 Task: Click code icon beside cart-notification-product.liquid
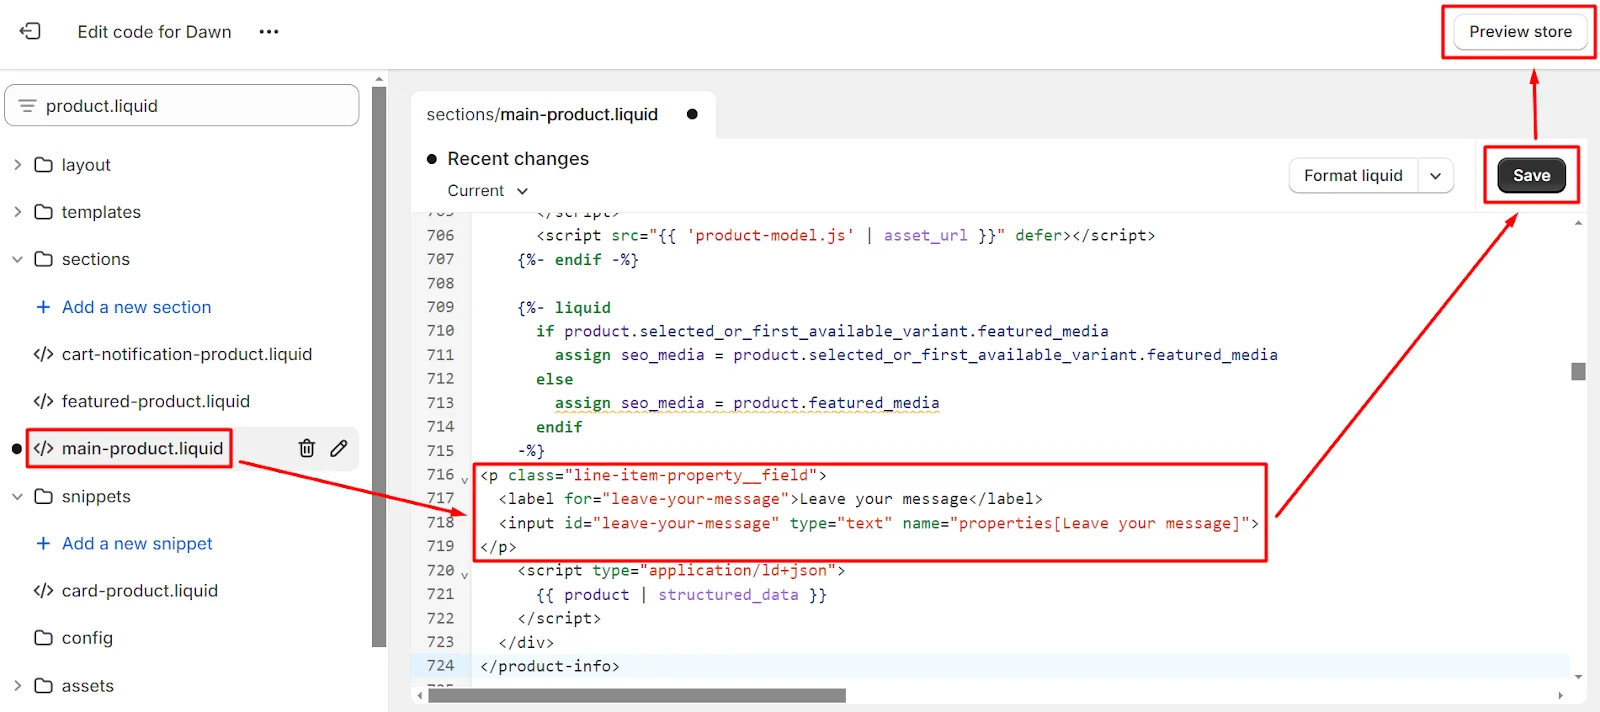coord(43,355)
